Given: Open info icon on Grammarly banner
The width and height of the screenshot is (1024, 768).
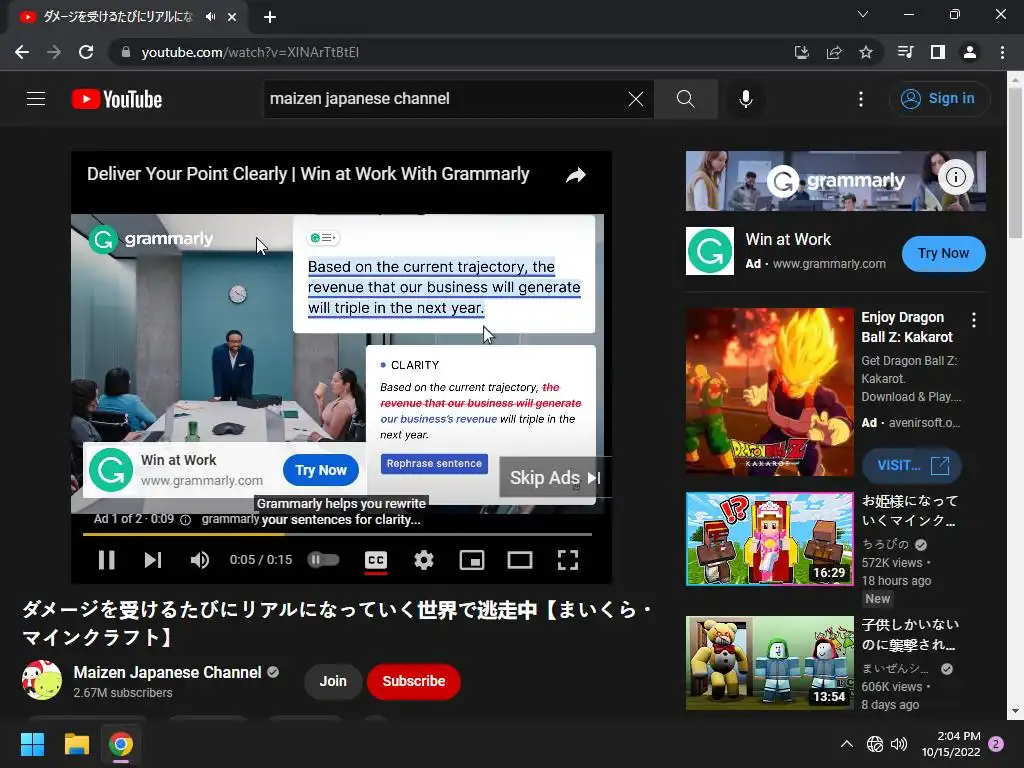Looking at the screenshot, I should point(955,177).
